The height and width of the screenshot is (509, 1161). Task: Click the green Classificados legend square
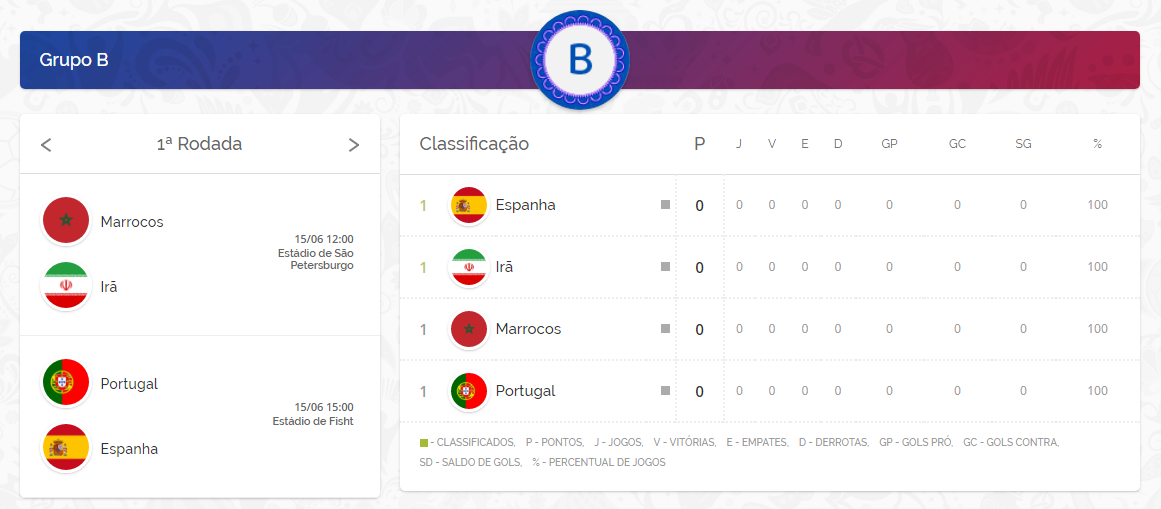pyautogui.click(x=424, y=442)
